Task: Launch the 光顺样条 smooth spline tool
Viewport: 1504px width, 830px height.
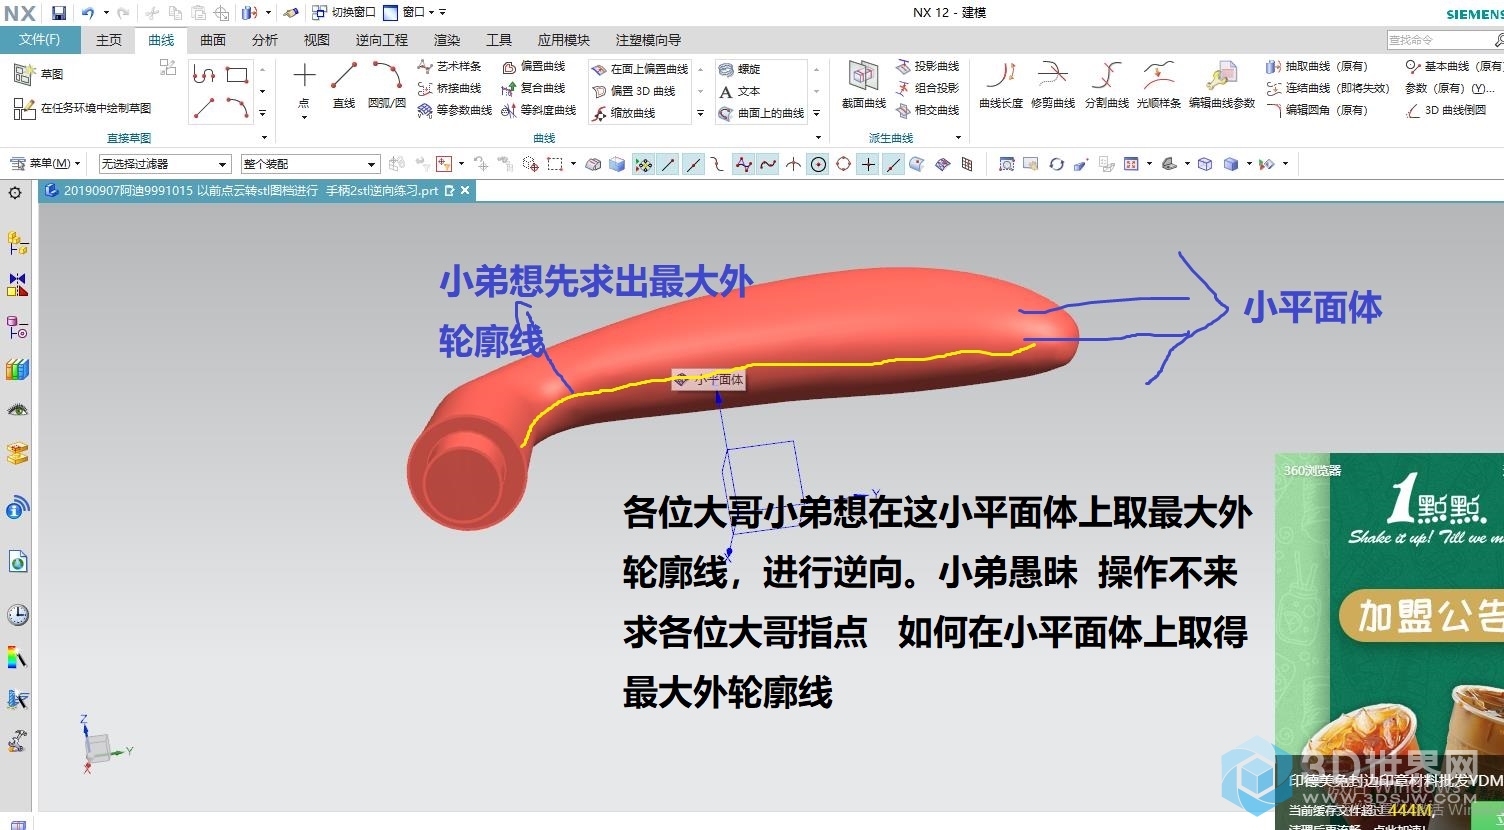Action: click(x=1158, y=84)
